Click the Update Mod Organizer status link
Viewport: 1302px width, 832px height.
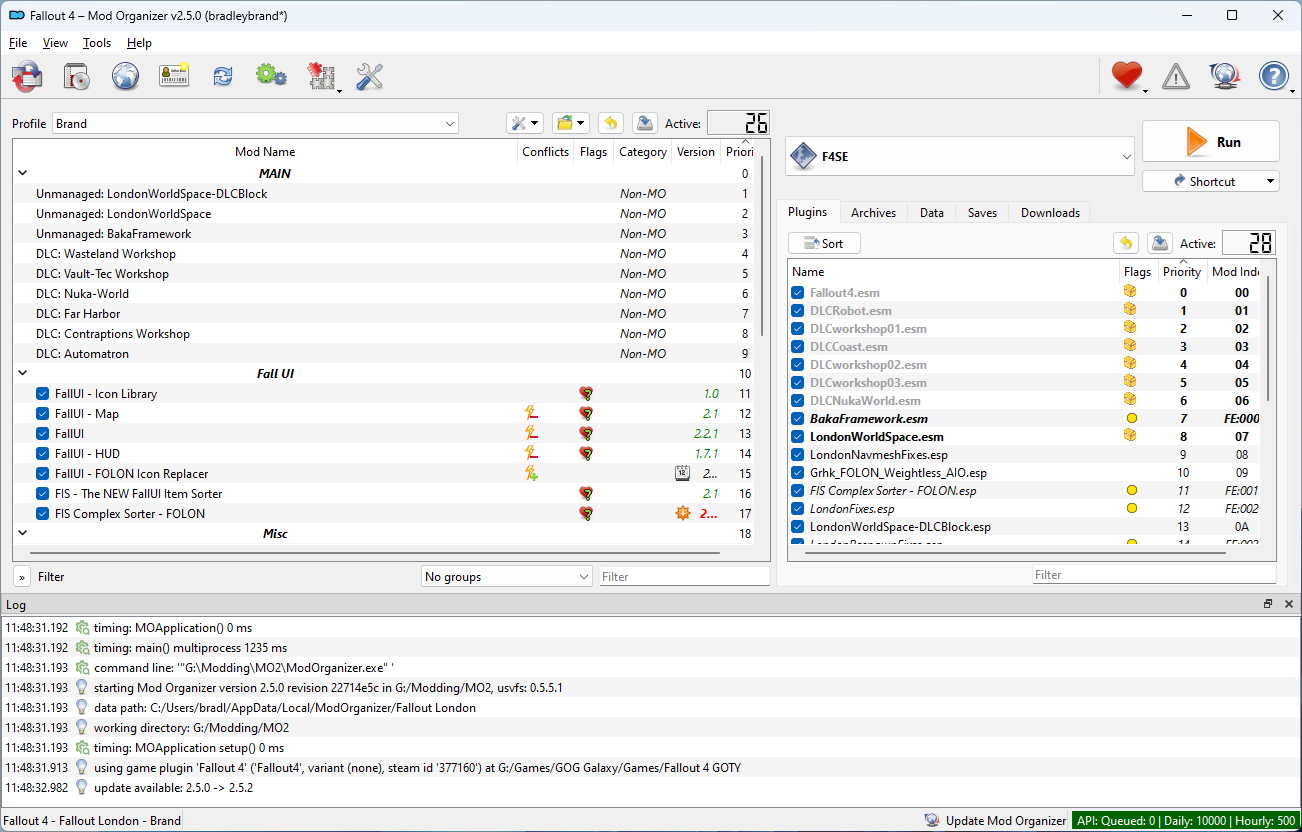point(1006,821)
